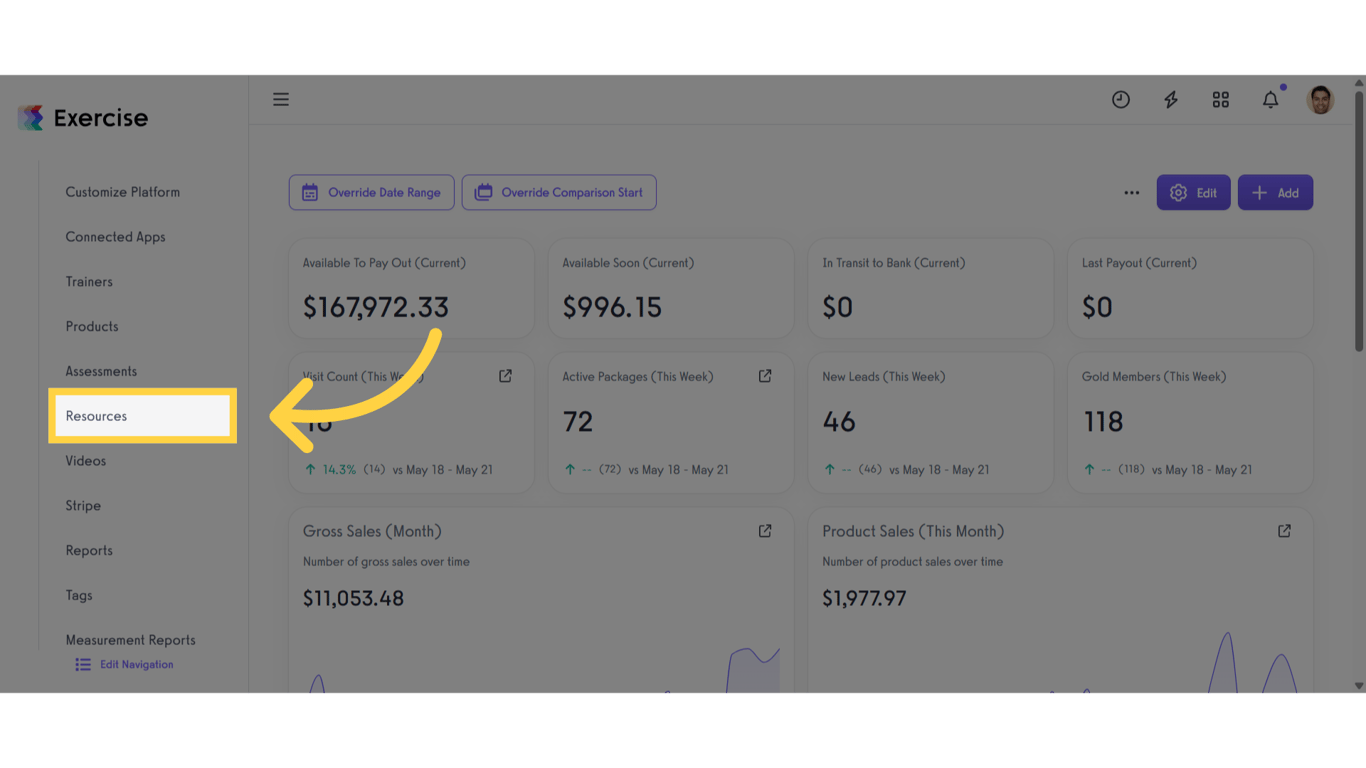Open Edit Navigation link

[125, 665]
